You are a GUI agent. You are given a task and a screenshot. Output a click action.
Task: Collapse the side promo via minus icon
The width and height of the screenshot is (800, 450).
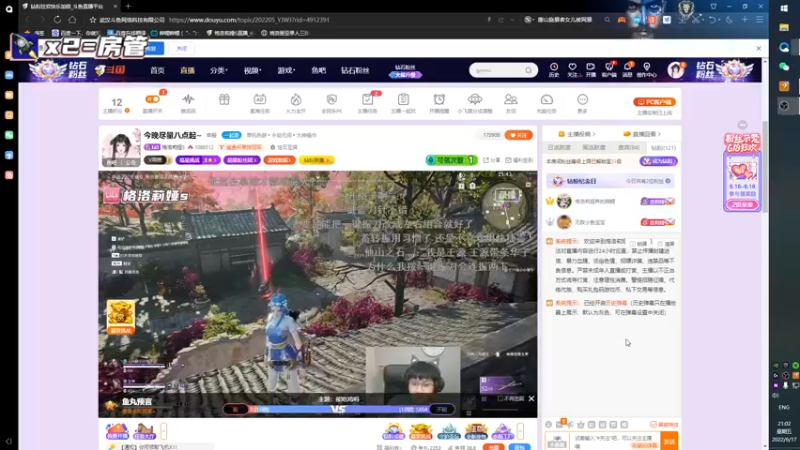742,125
